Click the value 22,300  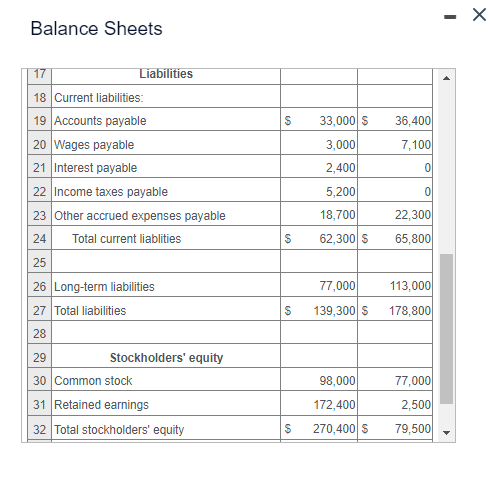[413, 215]
